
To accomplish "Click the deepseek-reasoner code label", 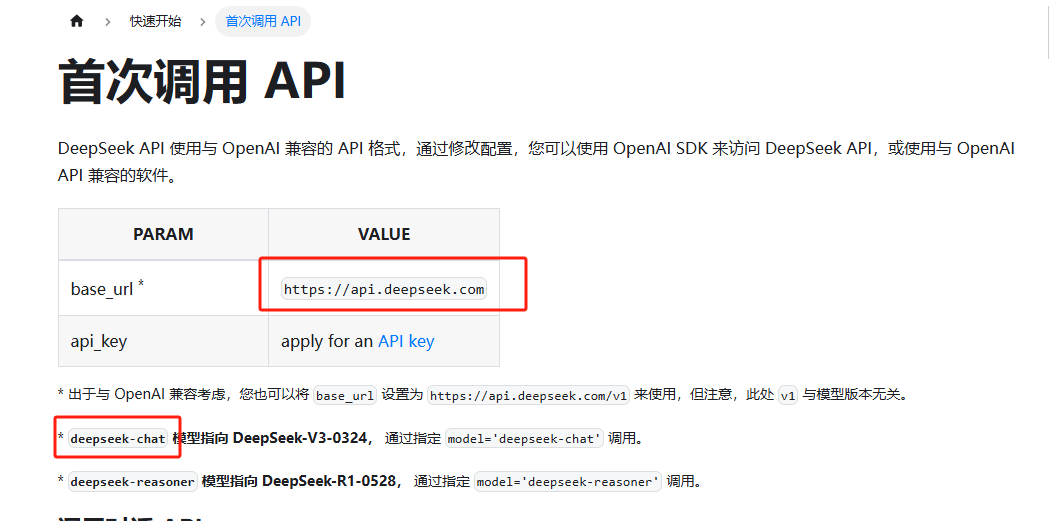I will [132, 482].
